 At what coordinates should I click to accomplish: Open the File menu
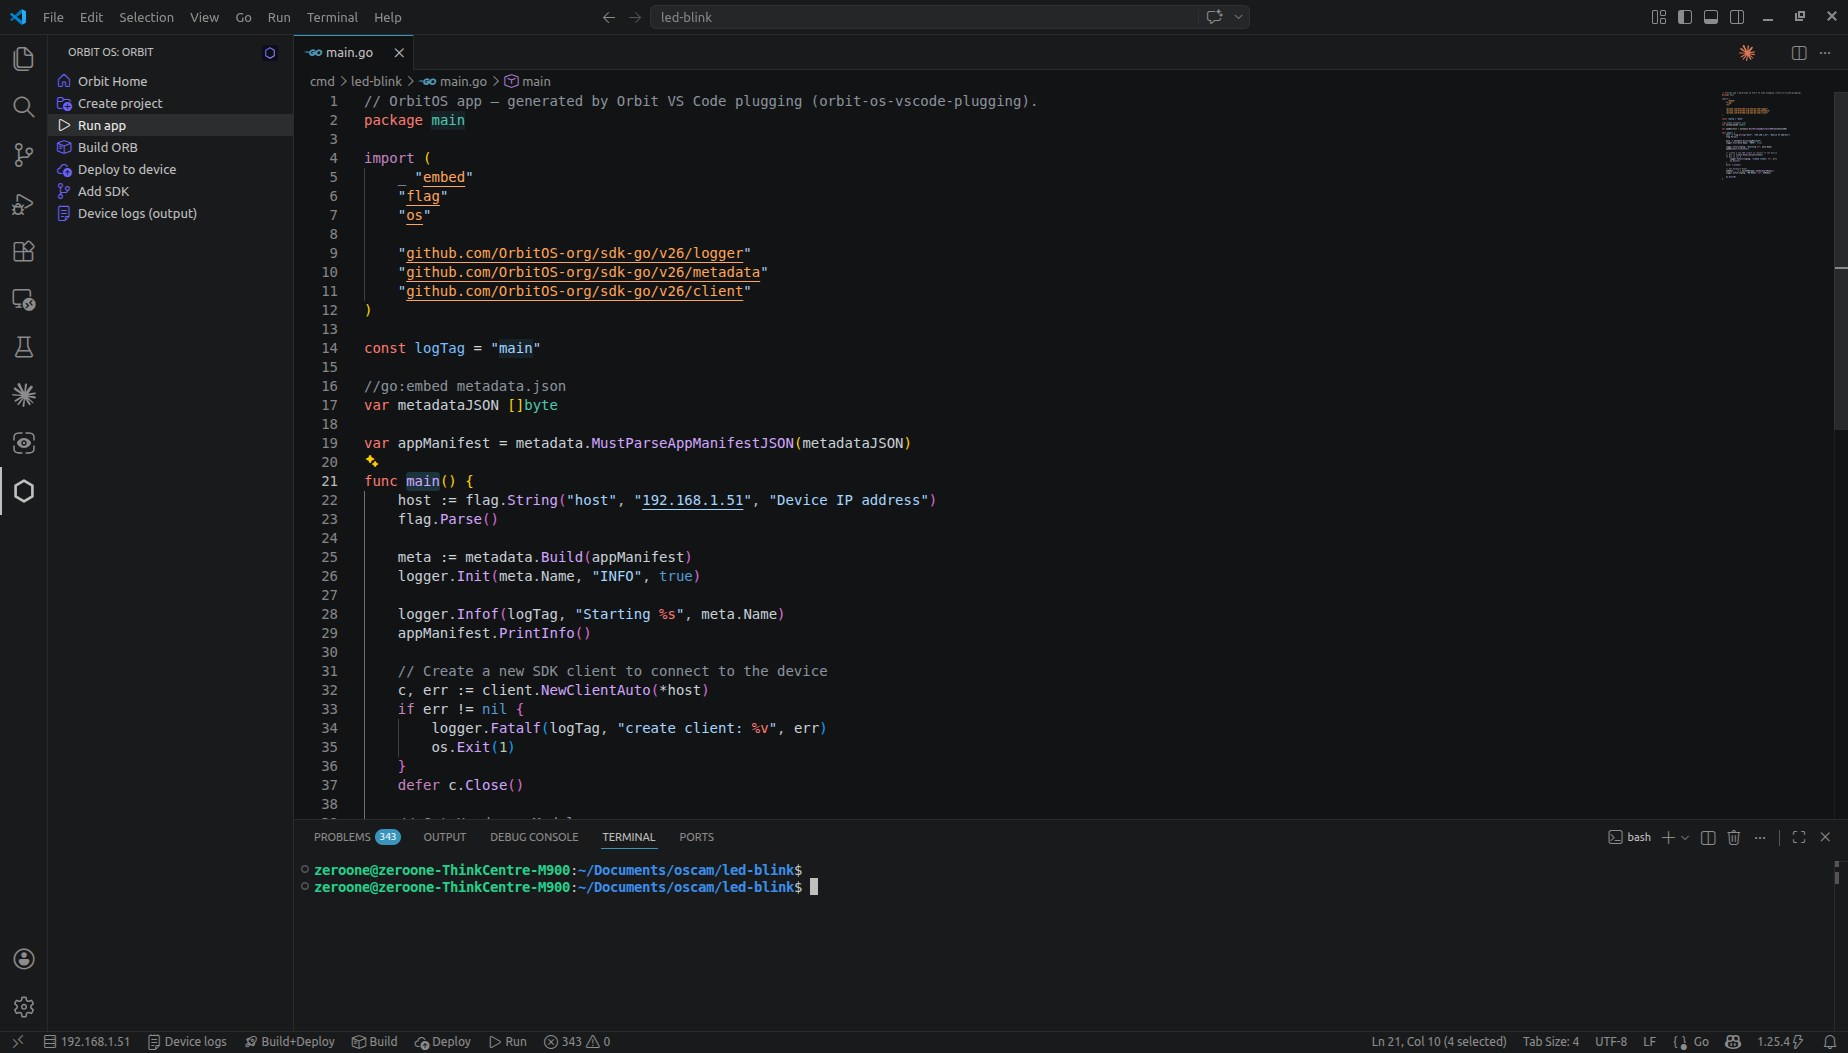pyautogui.click(x=53, y=17)
